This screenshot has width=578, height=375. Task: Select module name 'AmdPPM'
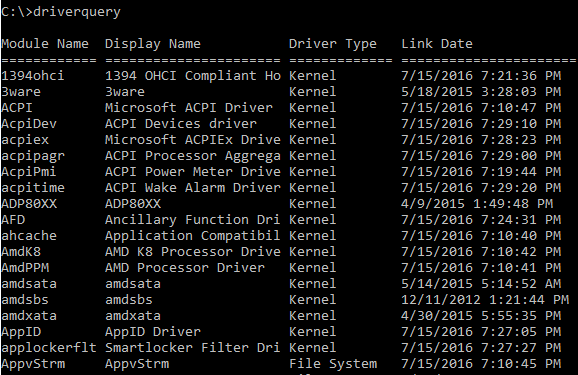point(25,268)
